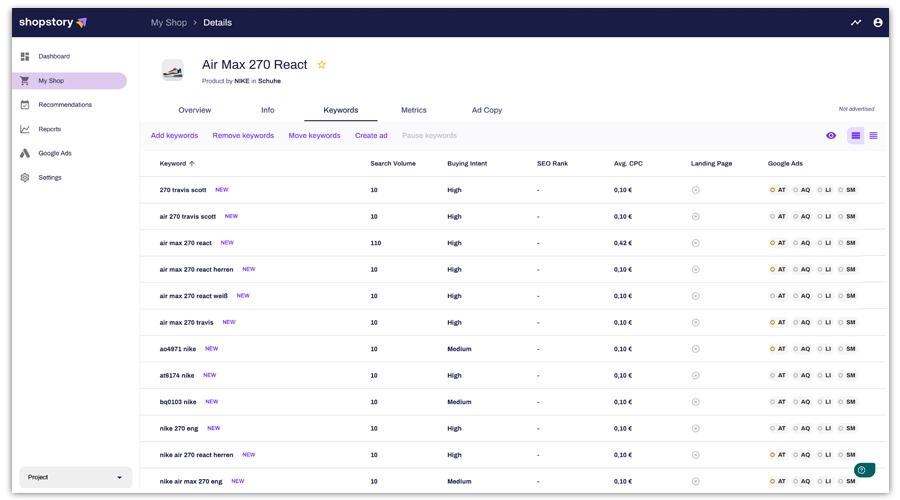Screen dimensions: 900x500
Task: Open the Google Ads logo icon
Action: (x=25, y=153)
